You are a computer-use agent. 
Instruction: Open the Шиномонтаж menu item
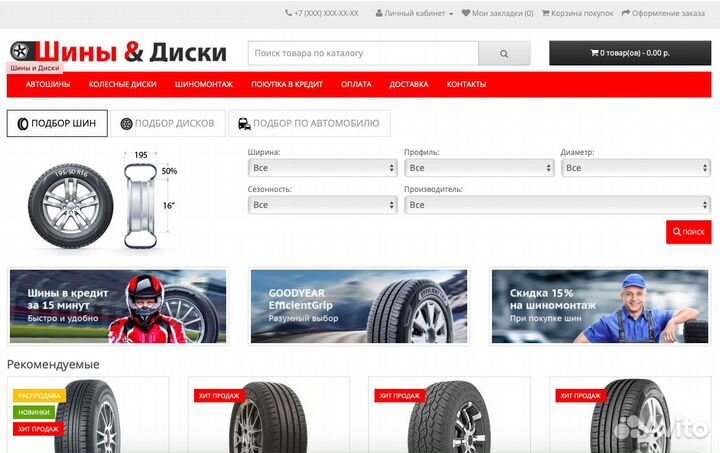204,84
